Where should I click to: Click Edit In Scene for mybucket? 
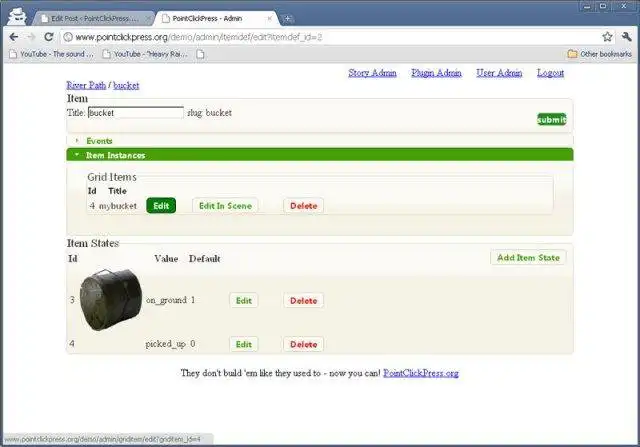click(225, 206)
